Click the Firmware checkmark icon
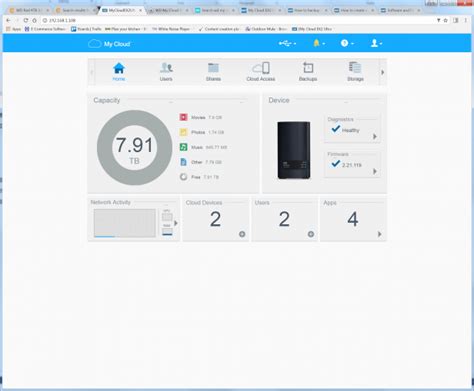Image resolution: width=474 pixels, height=391 pixels. click(x=336, y=164)
